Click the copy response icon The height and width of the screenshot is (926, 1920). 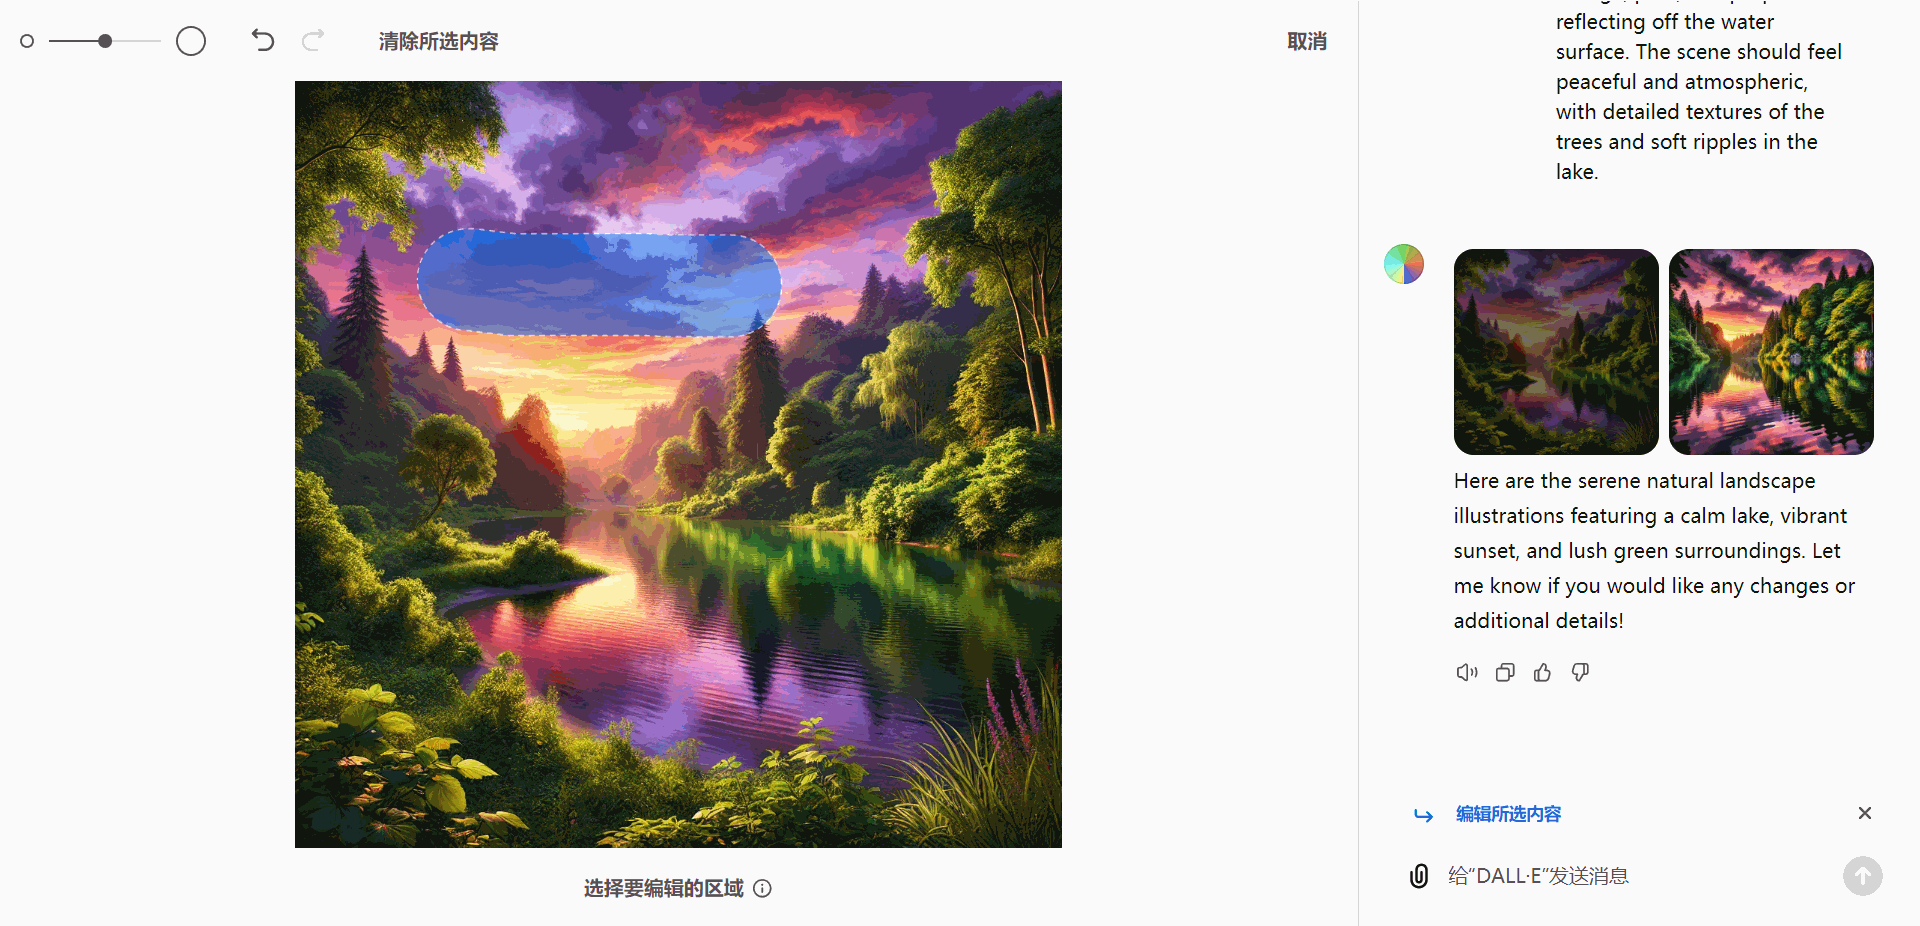[x=1505, y=673]
